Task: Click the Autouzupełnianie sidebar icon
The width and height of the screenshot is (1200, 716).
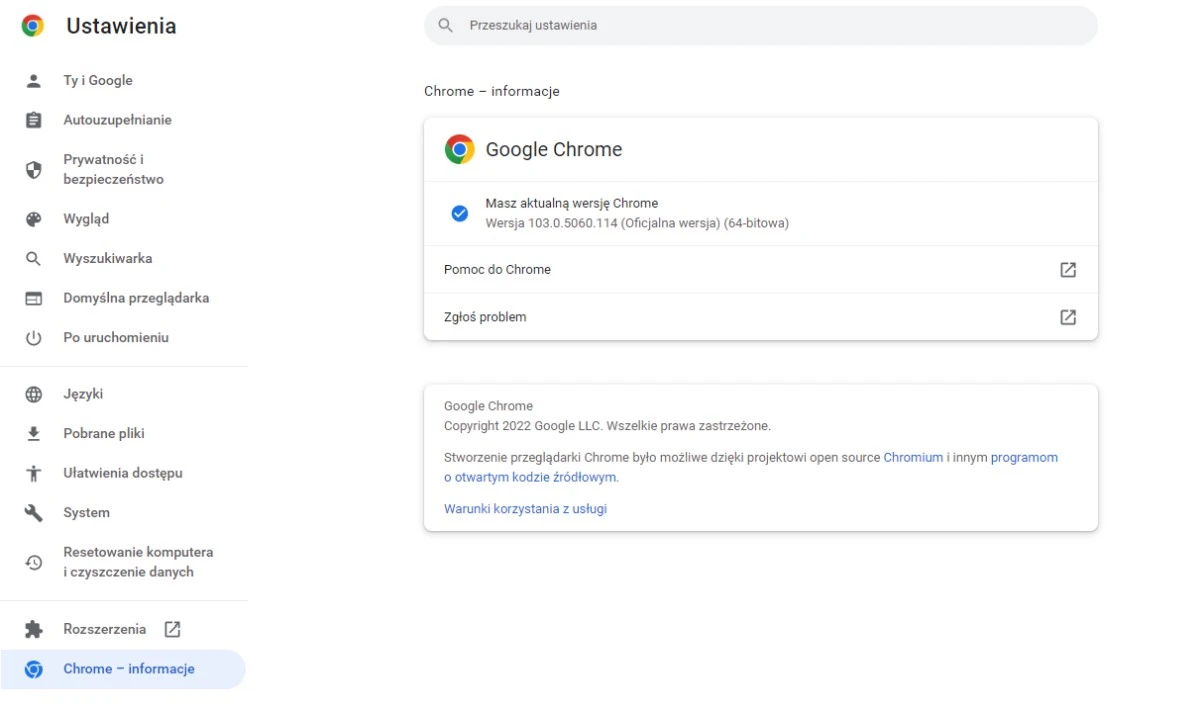Action: pyautogui.click(x=33, y=120)
